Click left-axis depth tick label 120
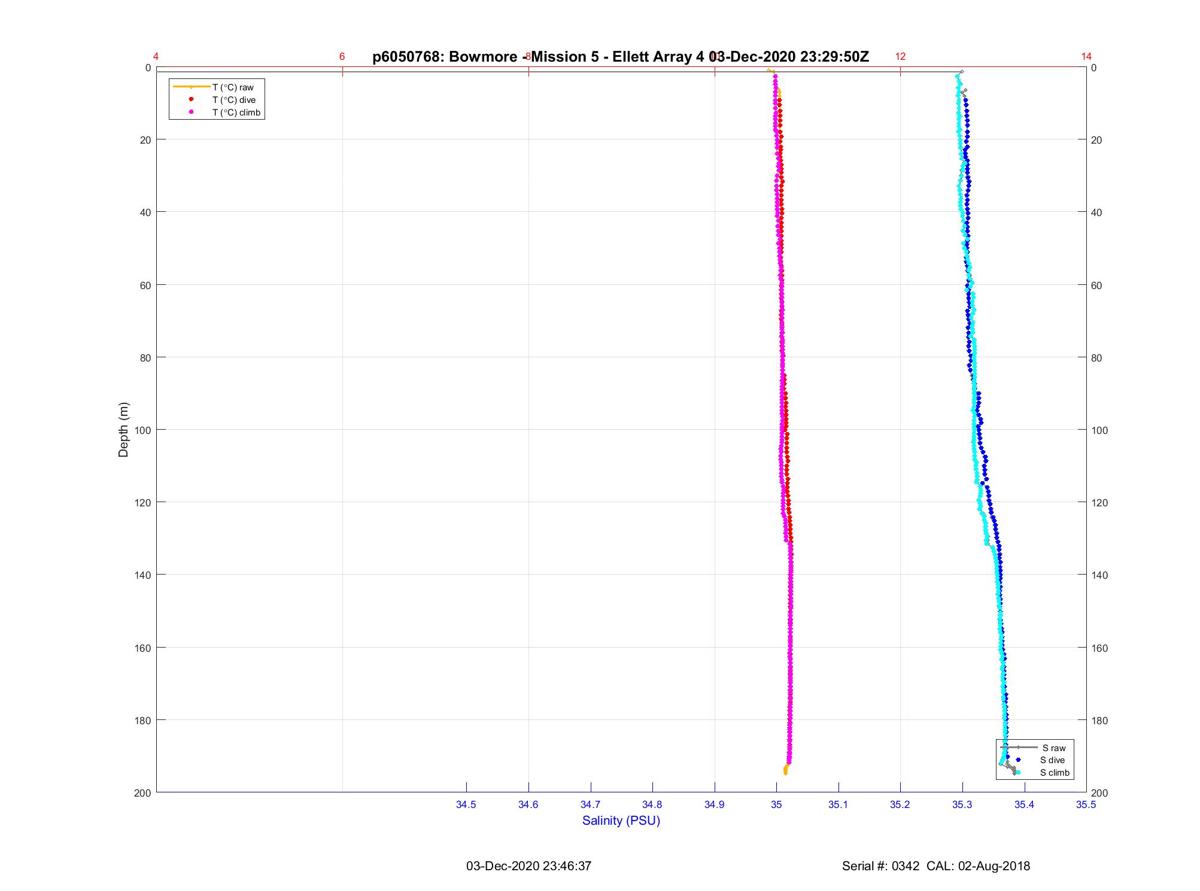The height and width of the screenshot is (891, 1200). [142, 503]
